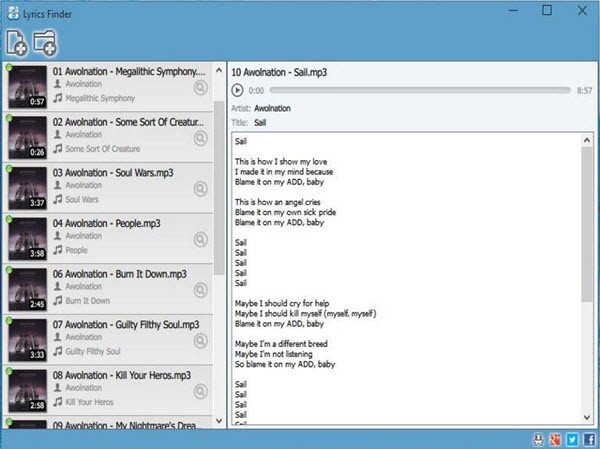Select album thumbnail for 02 Some Sort Of Creature
This screenshot has width=600, height=449.
tap(28, 137)
